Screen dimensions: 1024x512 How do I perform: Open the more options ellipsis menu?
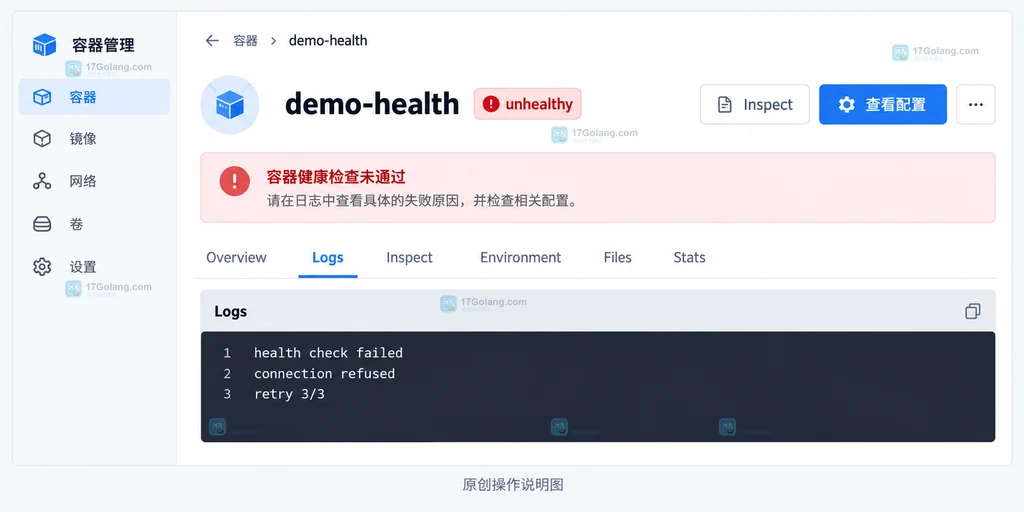(x=976, y=104)
